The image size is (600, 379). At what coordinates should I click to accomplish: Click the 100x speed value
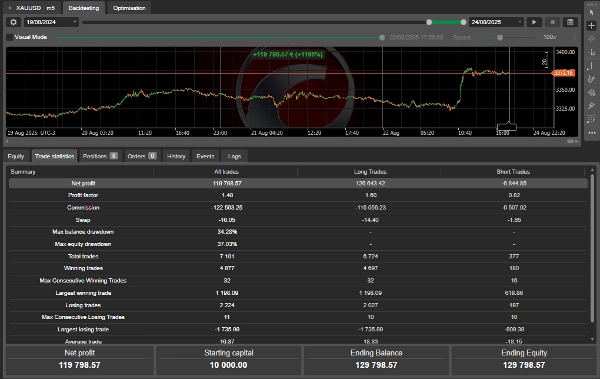coord(549,37)
